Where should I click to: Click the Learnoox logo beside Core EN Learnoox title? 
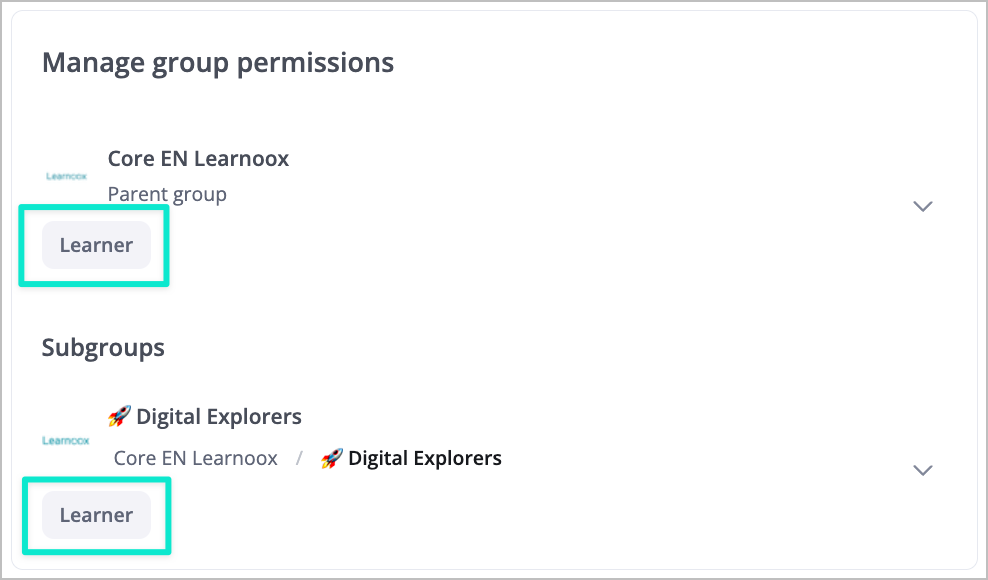pyautogui.click(x=66, y=176)
